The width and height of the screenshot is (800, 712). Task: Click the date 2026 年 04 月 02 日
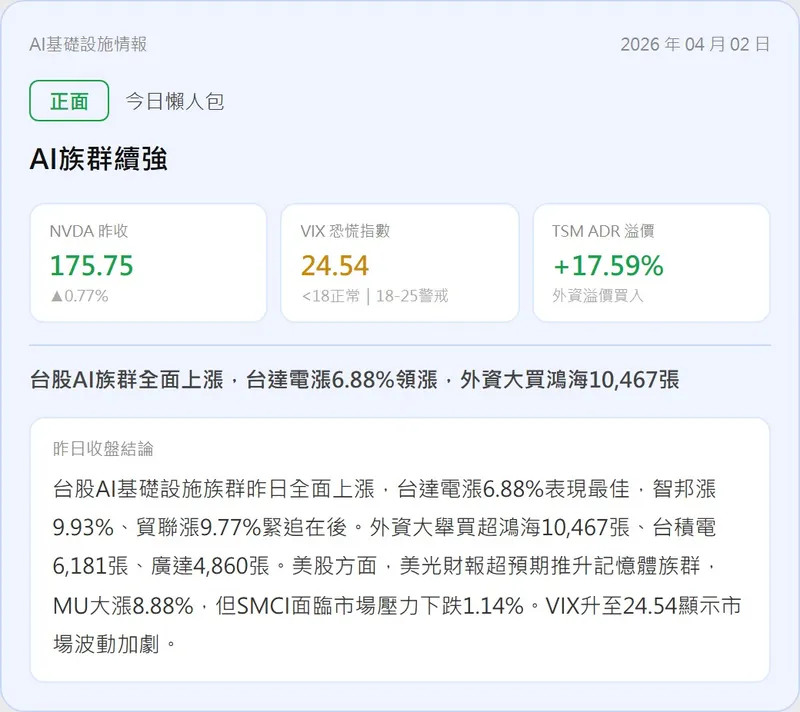tap(695, 44)
